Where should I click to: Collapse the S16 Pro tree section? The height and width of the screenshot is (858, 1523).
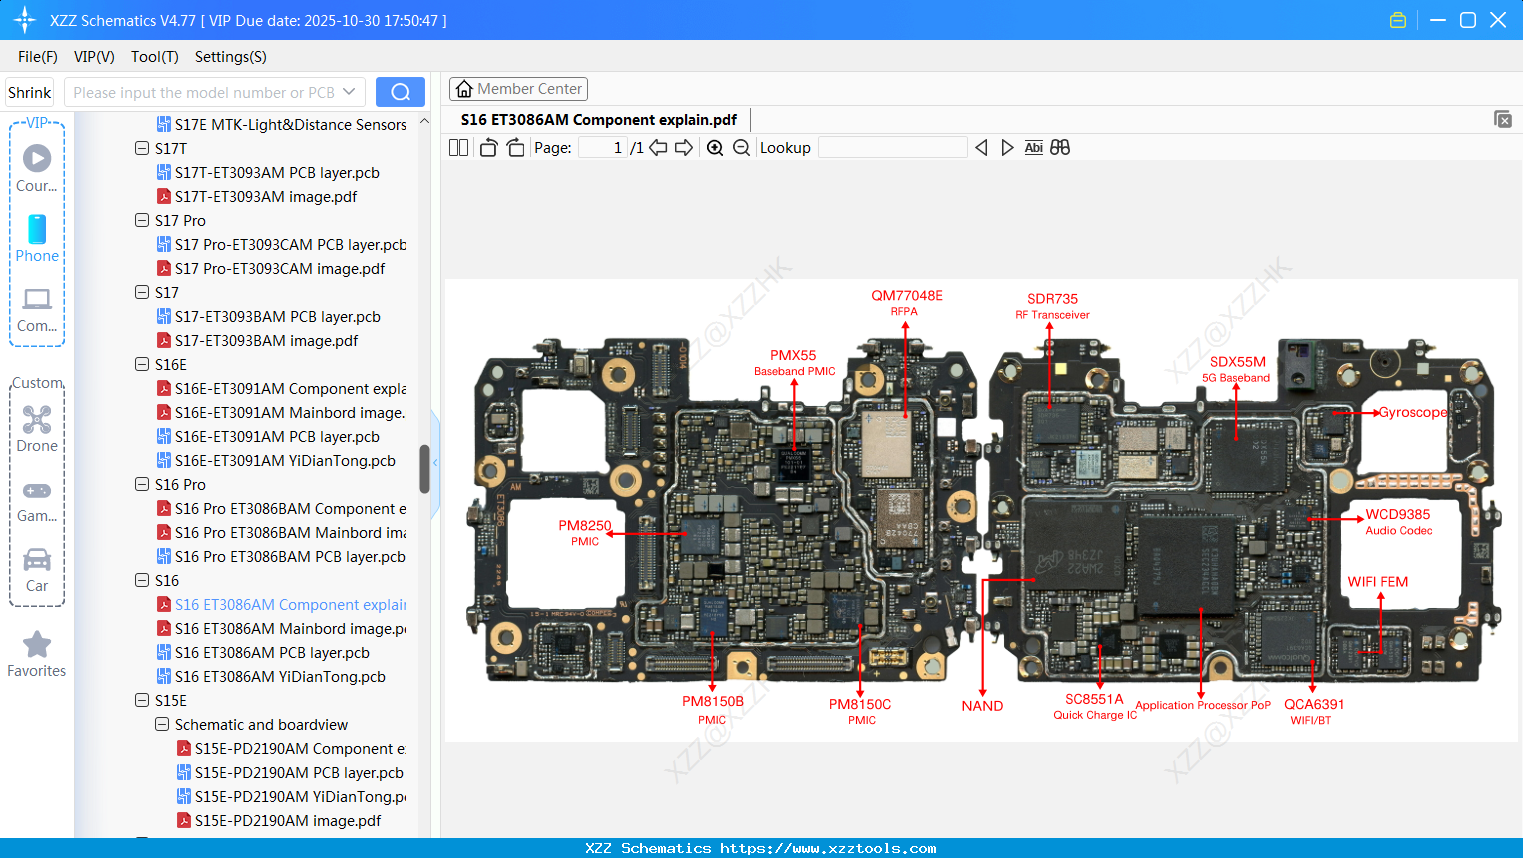(141, 484)
